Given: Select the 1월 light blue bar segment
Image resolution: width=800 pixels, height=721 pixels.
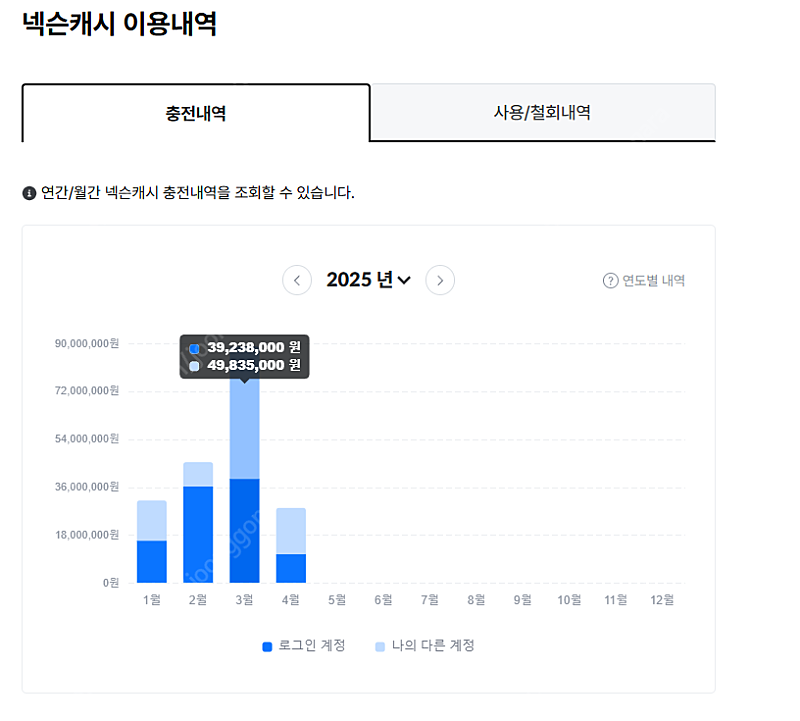Looking at the screenshot, I should pyautogui.click(x=152, y=520).
